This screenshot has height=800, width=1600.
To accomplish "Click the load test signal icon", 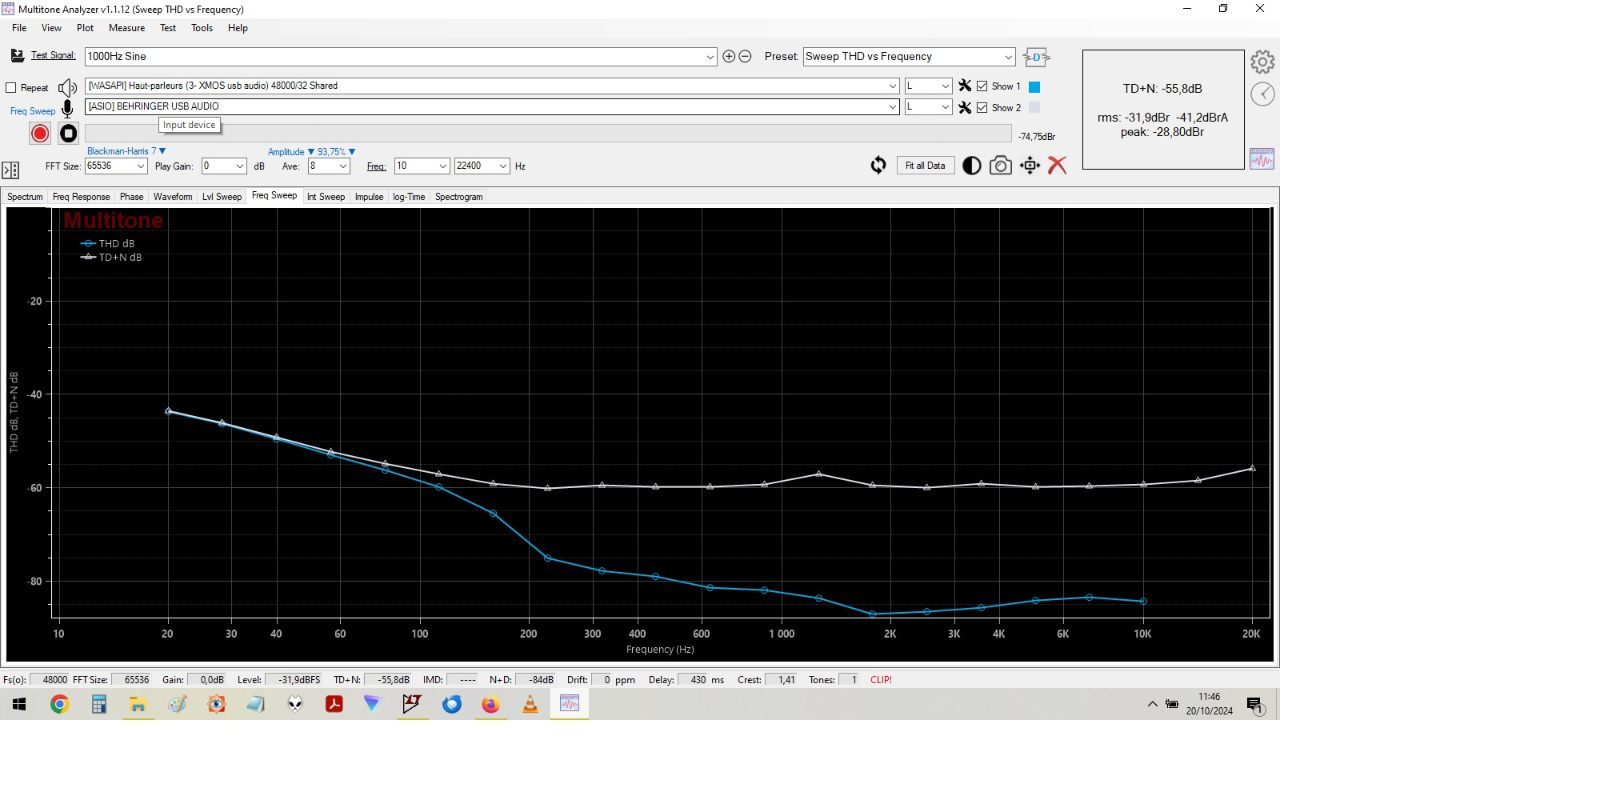I will pos(17,56).
